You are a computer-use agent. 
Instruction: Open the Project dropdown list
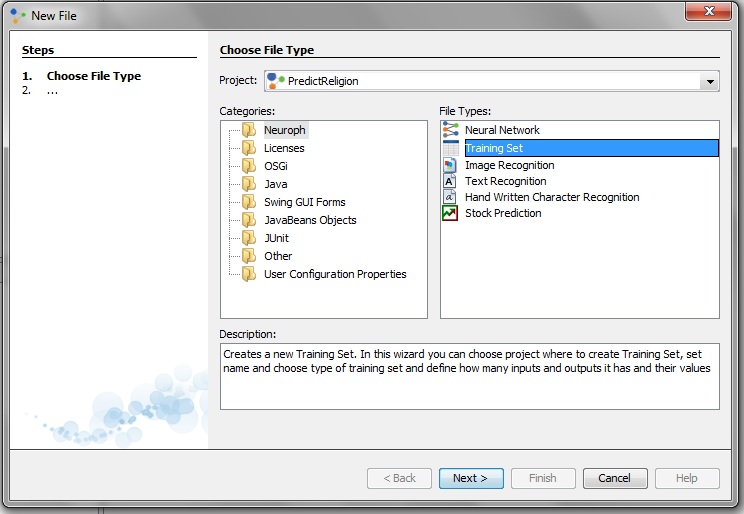tap(710, 82)
